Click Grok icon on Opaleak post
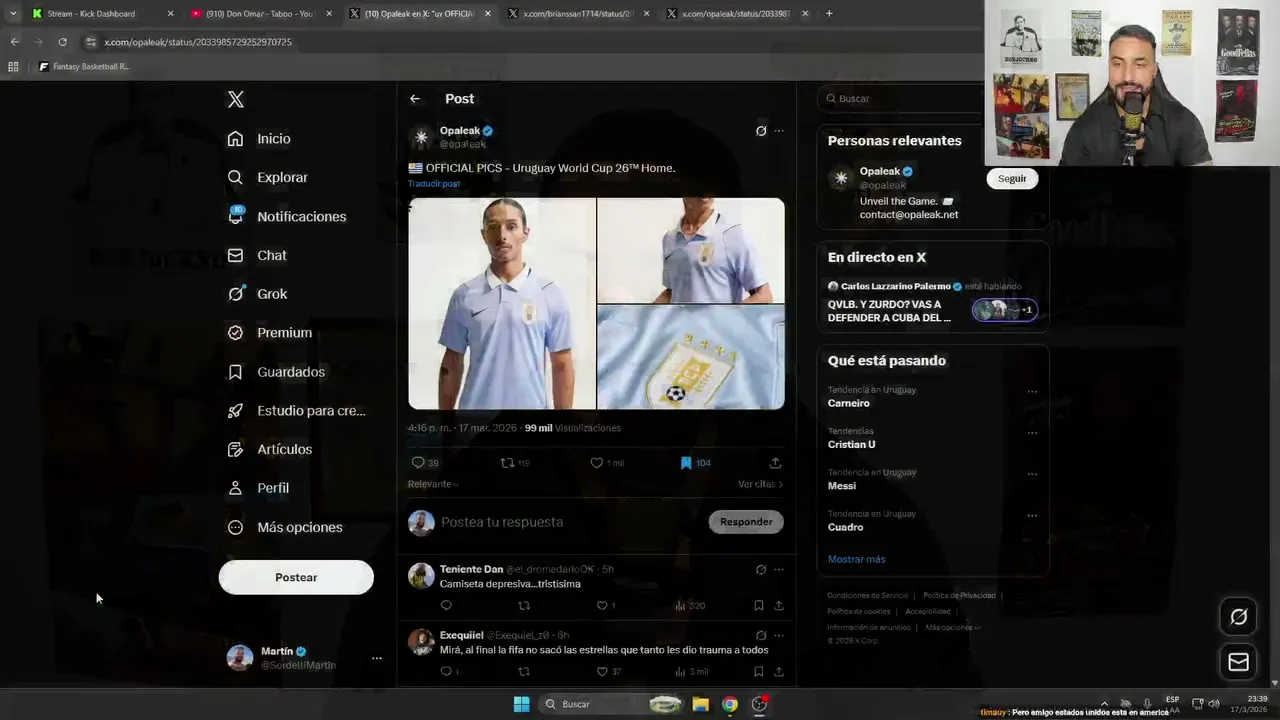This screenshot has height=720, width=1280. pyautogui.click(x=761, y=131)
